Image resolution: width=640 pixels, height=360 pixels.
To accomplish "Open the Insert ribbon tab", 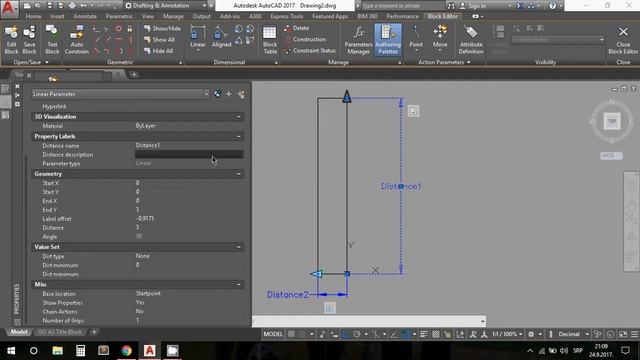I will [58, 16].
